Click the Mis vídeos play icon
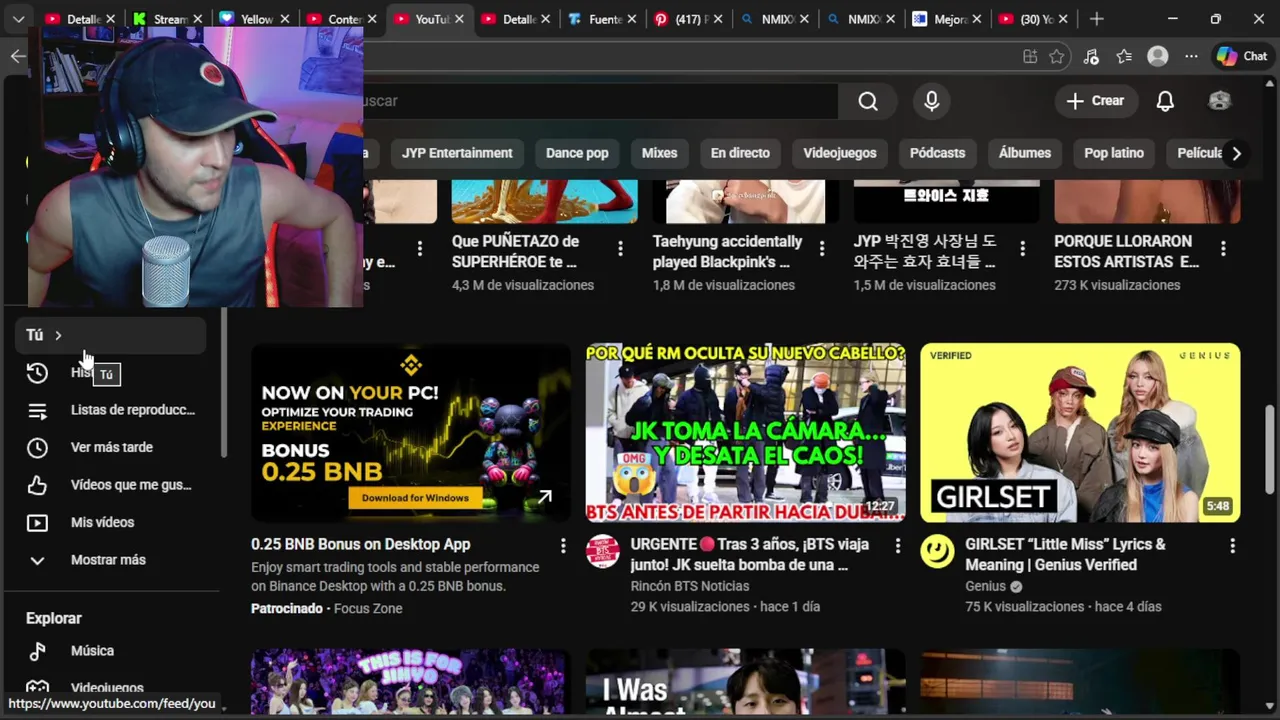The image size is (1280, 720). tap(37, 522)
